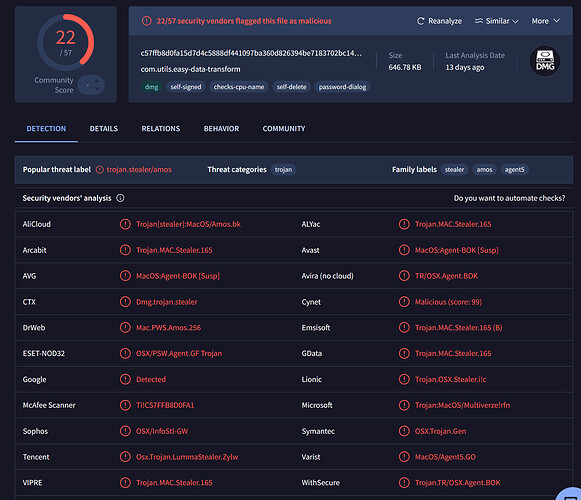581x500 pixels.
Task: Click the McAfee detection Ti!C57FFB8D0FA1
Action: click(165, 405)
